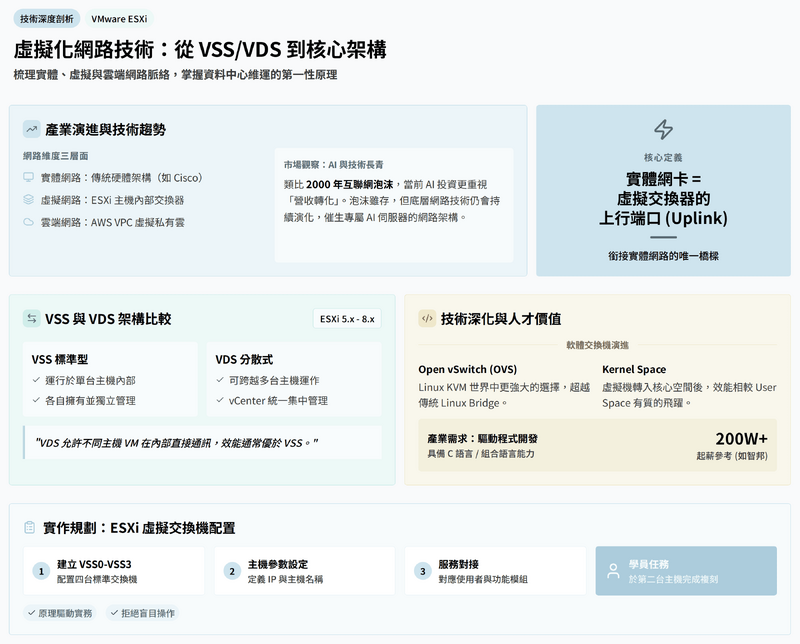The width and height of the screenshot is (800, 644).
Task: Click the clipboard icon beside 實作規劃
Action: (x=32, y=527)
